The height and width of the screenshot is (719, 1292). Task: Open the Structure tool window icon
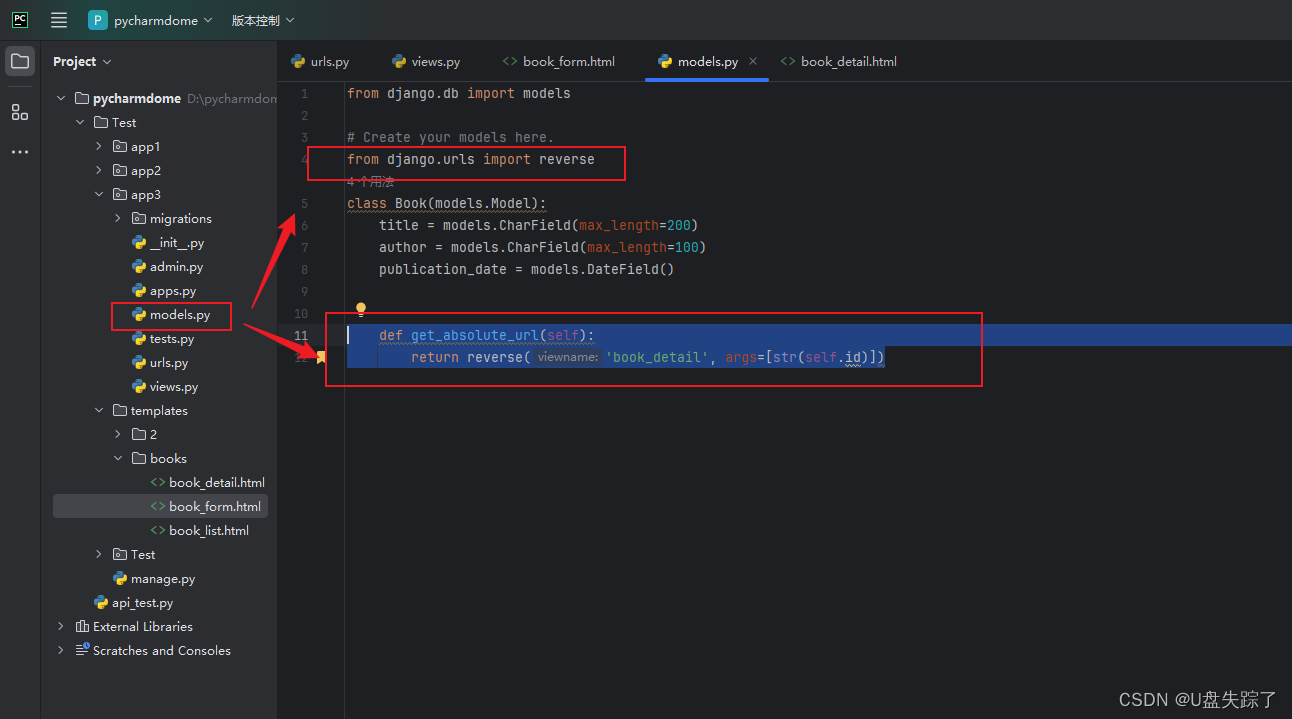(x=20, y=112)
